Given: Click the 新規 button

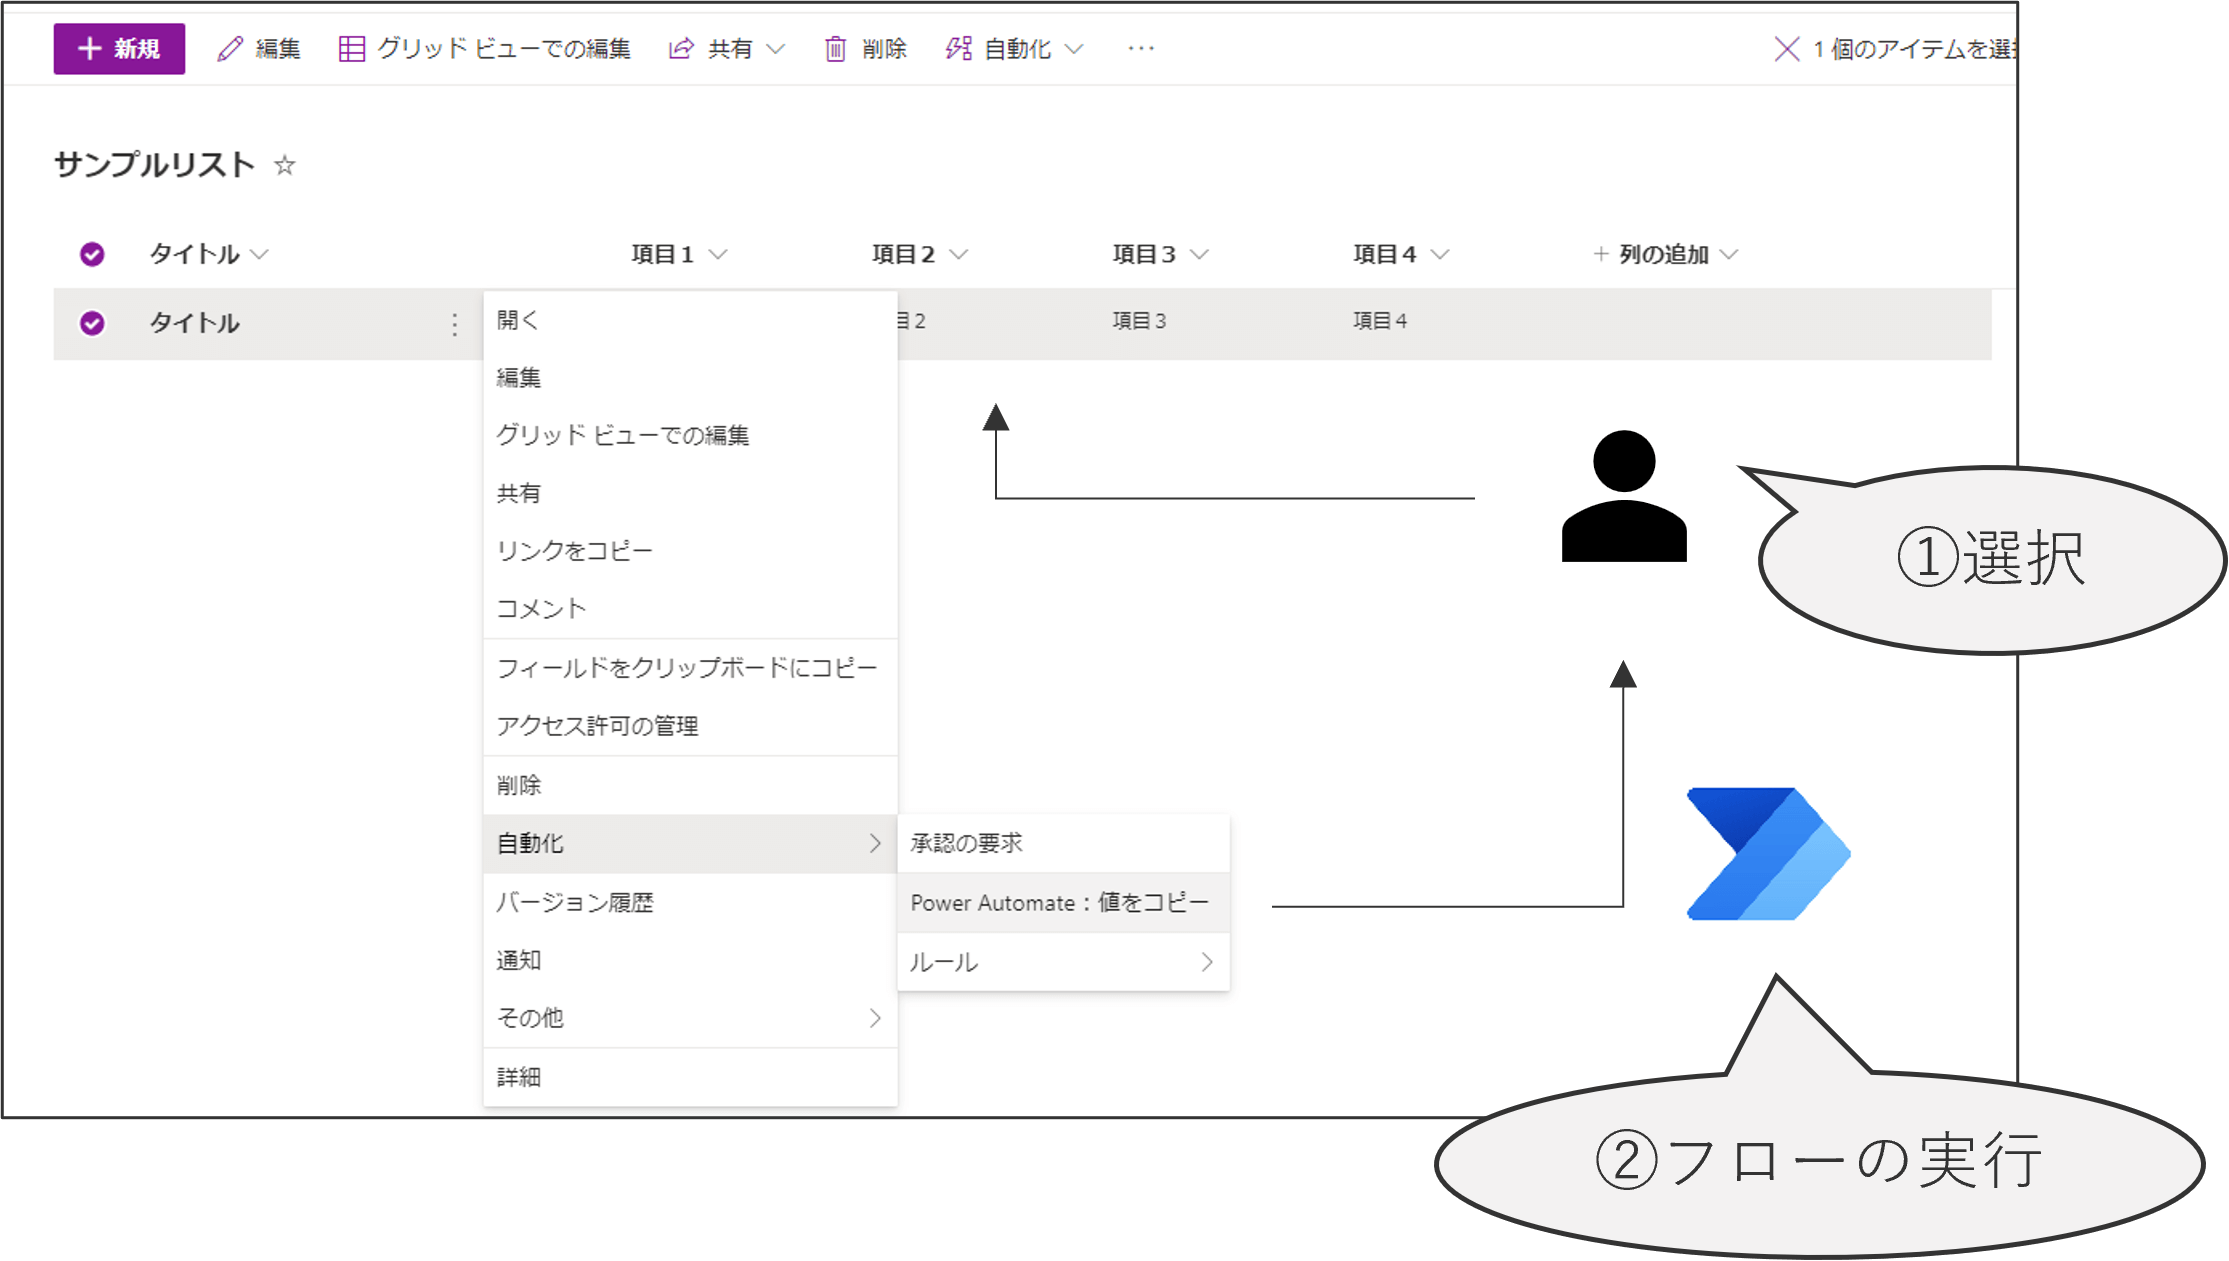Looking at the screenshot, I should click(119, 49).
